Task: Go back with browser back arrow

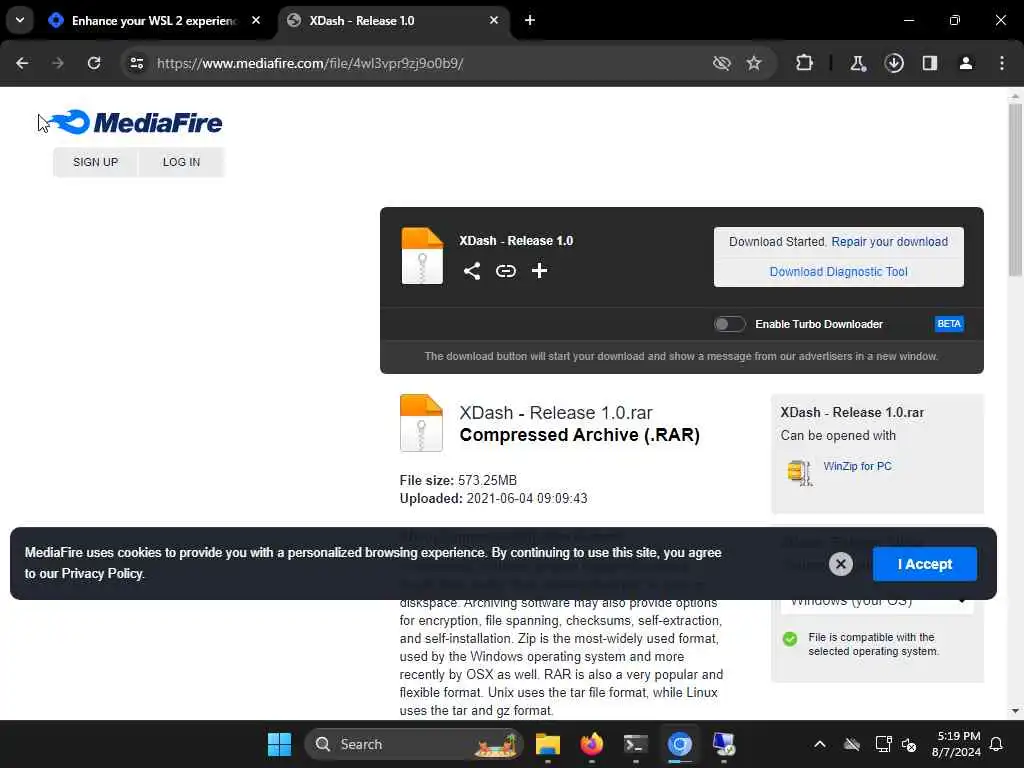Action: click(x=22, y=63)
